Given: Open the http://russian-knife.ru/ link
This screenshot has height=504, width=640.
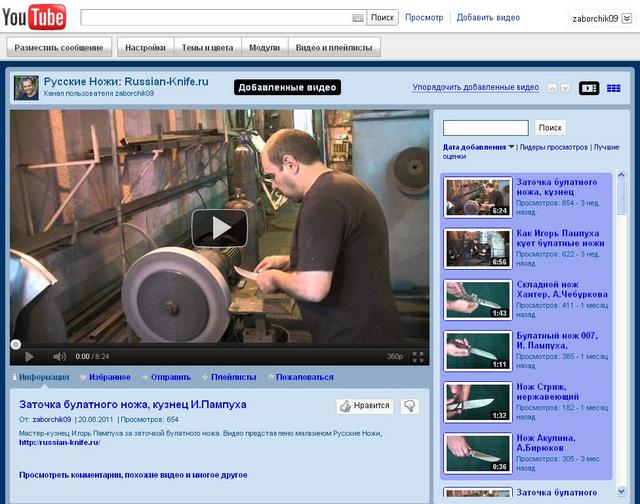Looking at the screenshot, I should pyautogui.click(x=60, y=442).
